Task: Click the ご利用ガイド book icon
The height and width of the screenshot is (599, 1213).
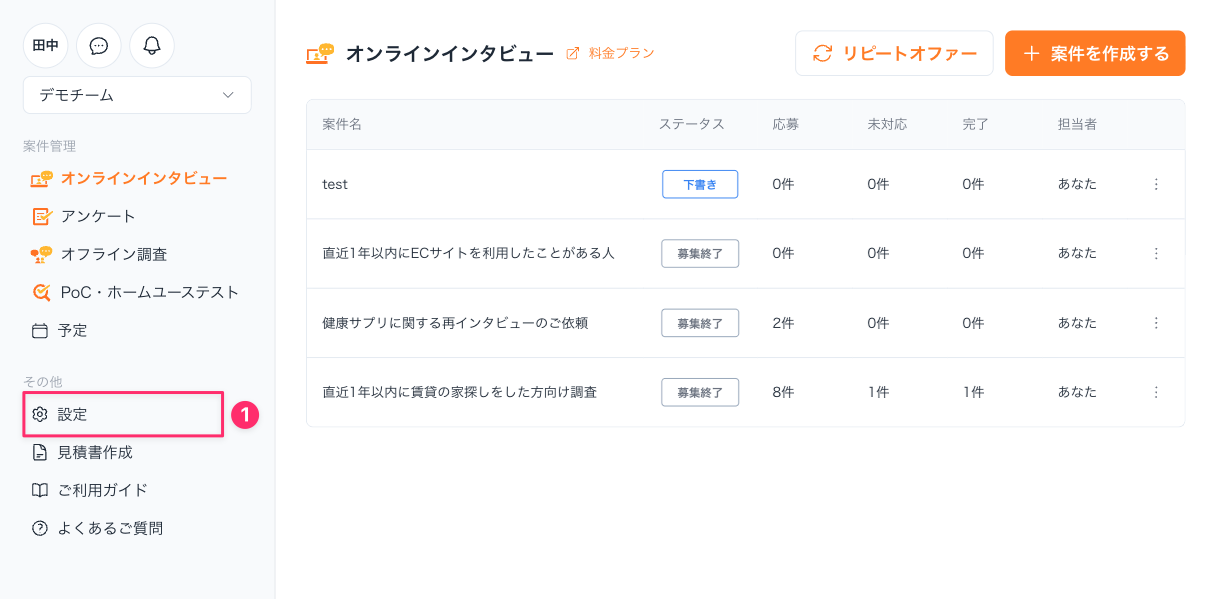Action: click(40, 490)
